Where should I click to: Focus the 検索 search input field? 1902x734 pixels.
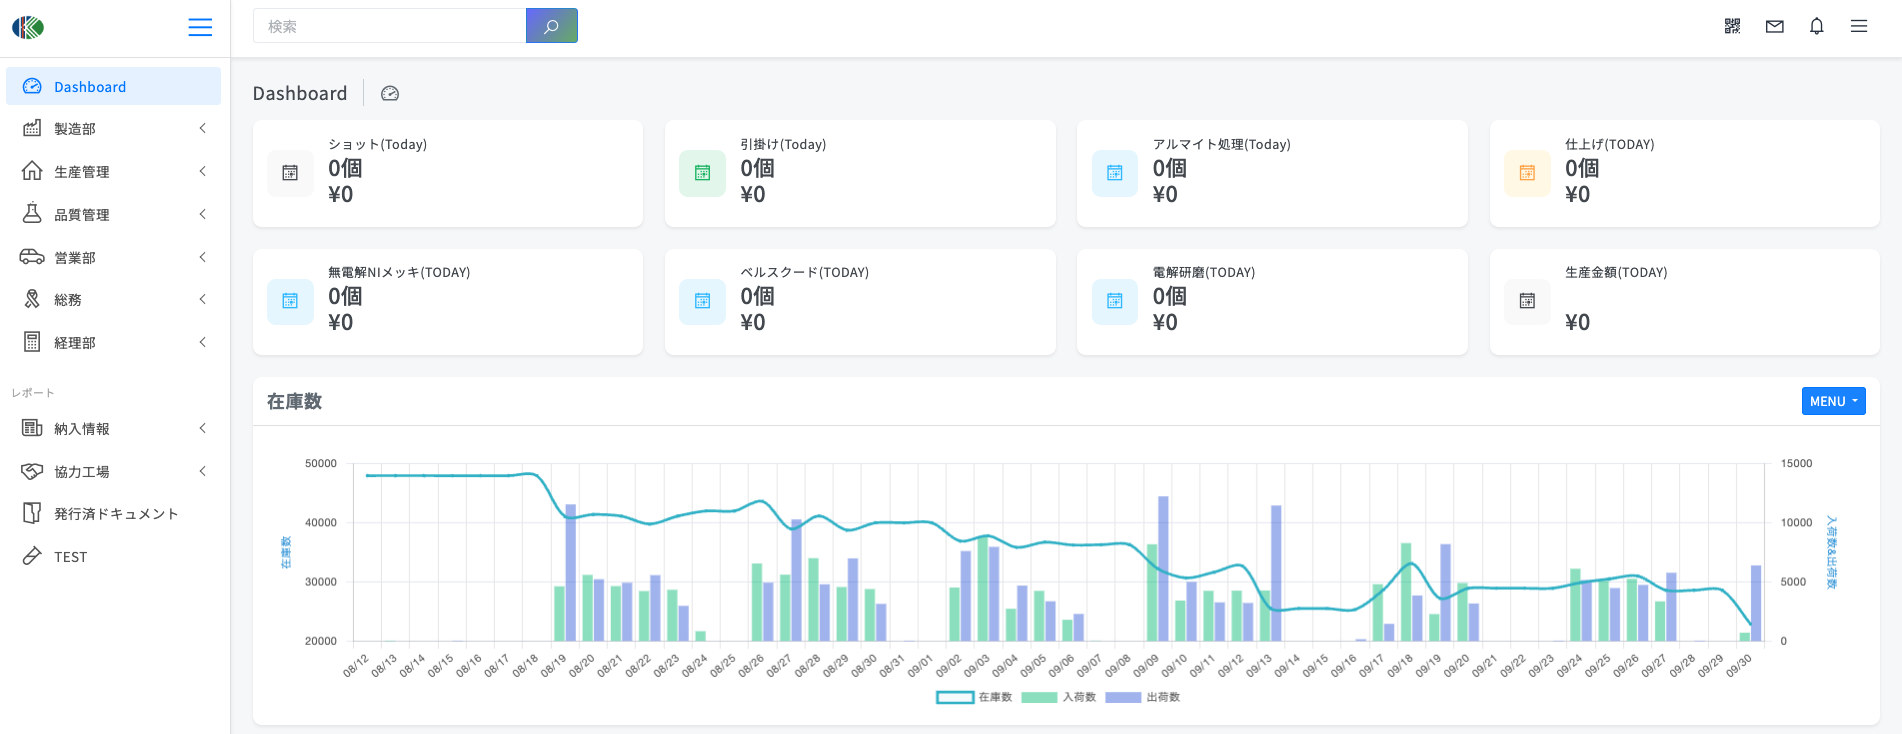(390, 26)
